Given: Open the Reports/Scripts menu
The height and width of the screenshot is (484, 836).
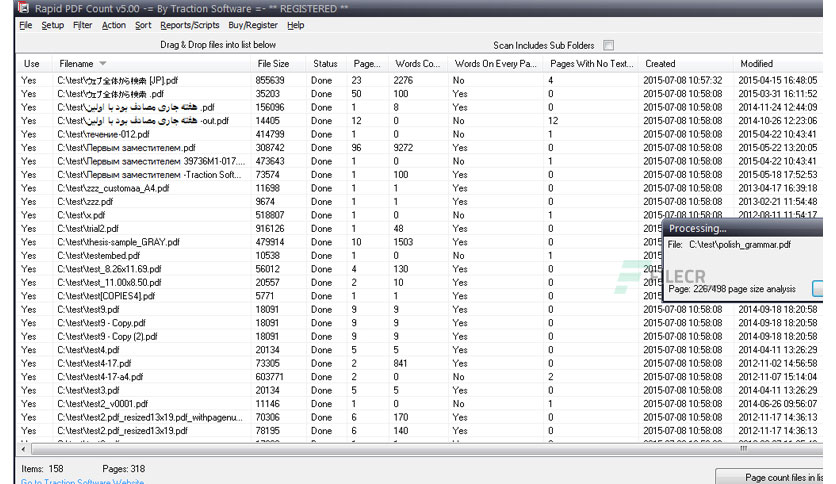Looking at the screenshot, I should [189, 25].
